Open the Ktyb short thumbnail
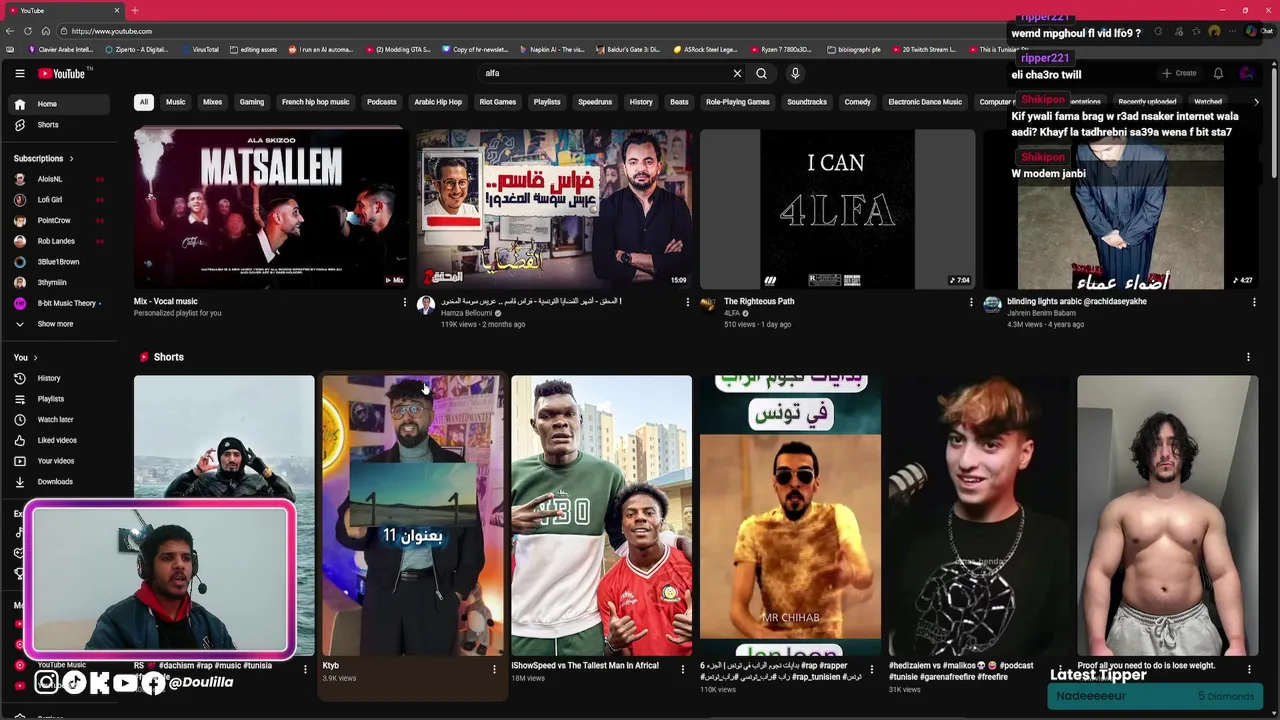The width and height of the screenshot is (1280, 720). click(412, 515)
